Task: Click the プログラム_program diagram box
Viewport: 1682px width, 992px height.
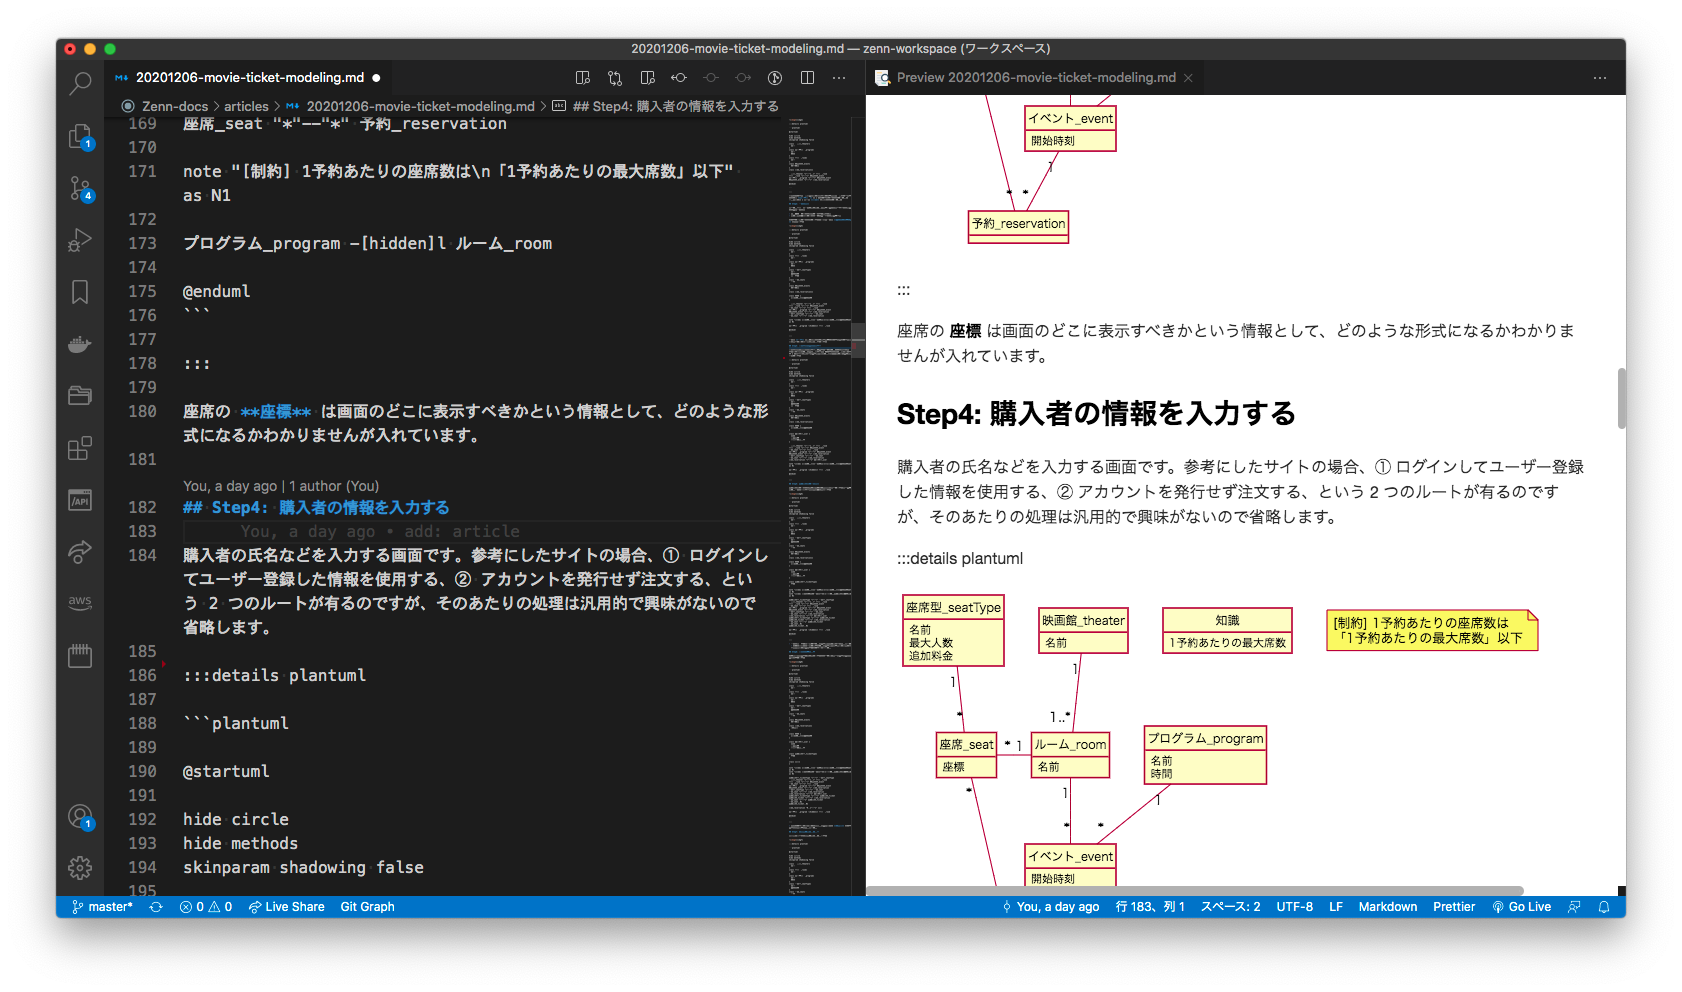Action: point(1205,755)
